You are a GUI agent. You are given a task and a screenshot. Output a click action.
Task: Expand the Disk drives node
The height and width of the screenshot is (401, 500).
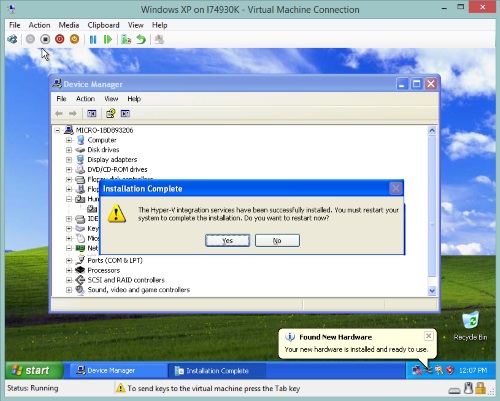pyautogui.click(x=69, y=150)
